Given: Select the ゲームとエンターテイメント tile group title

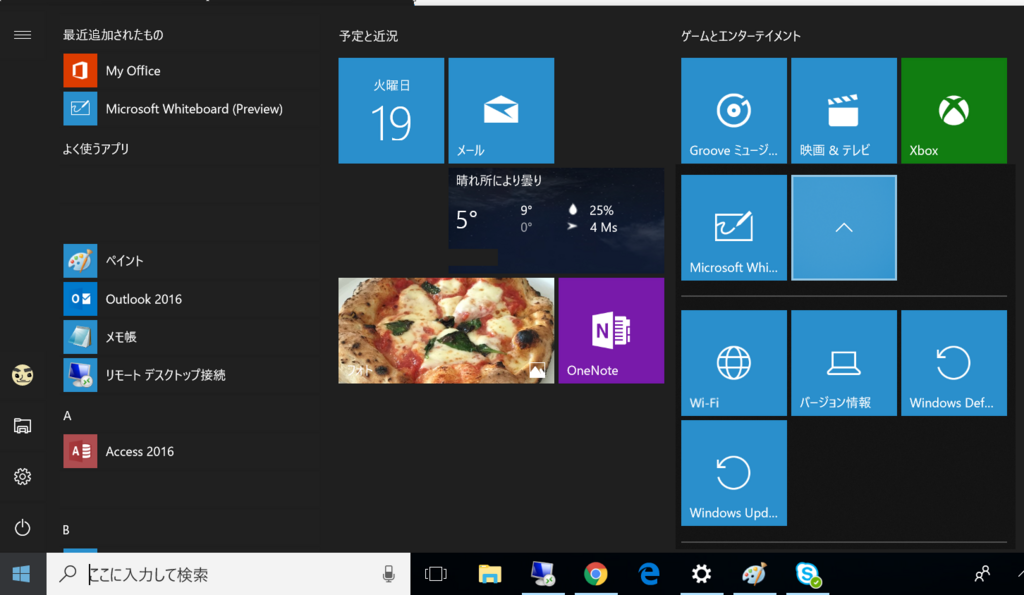Looking at the screenshot, I should (741, 36).
